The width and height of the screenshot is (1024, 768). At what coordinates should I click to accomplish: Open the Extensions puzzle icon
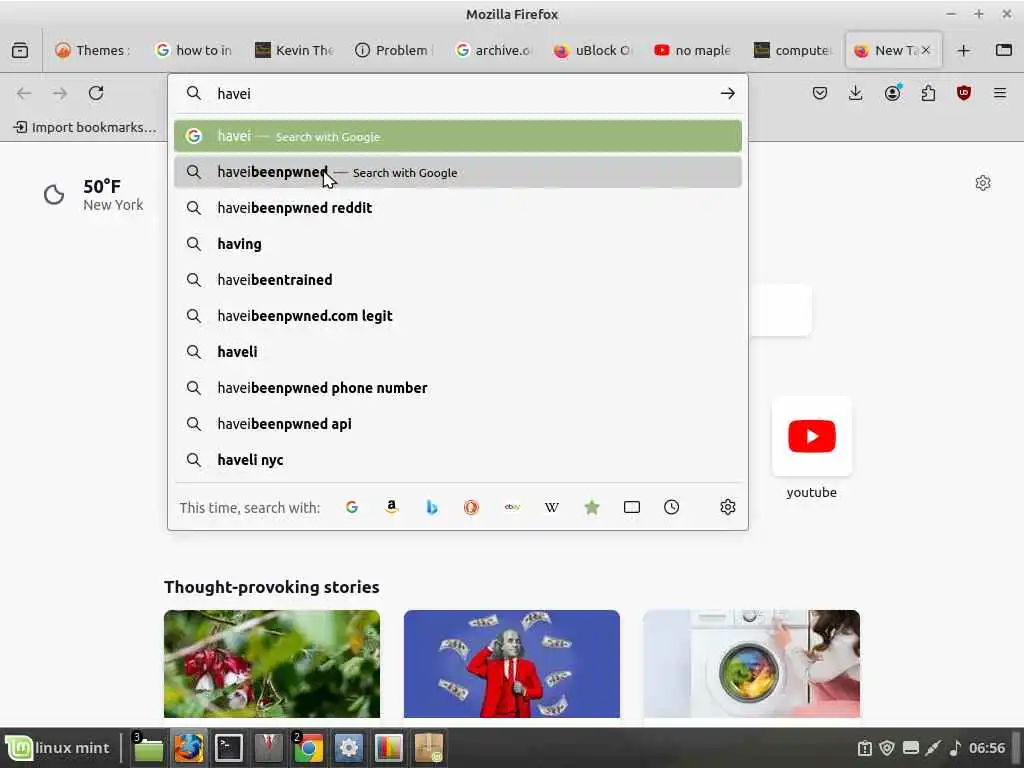coord(928,93)
